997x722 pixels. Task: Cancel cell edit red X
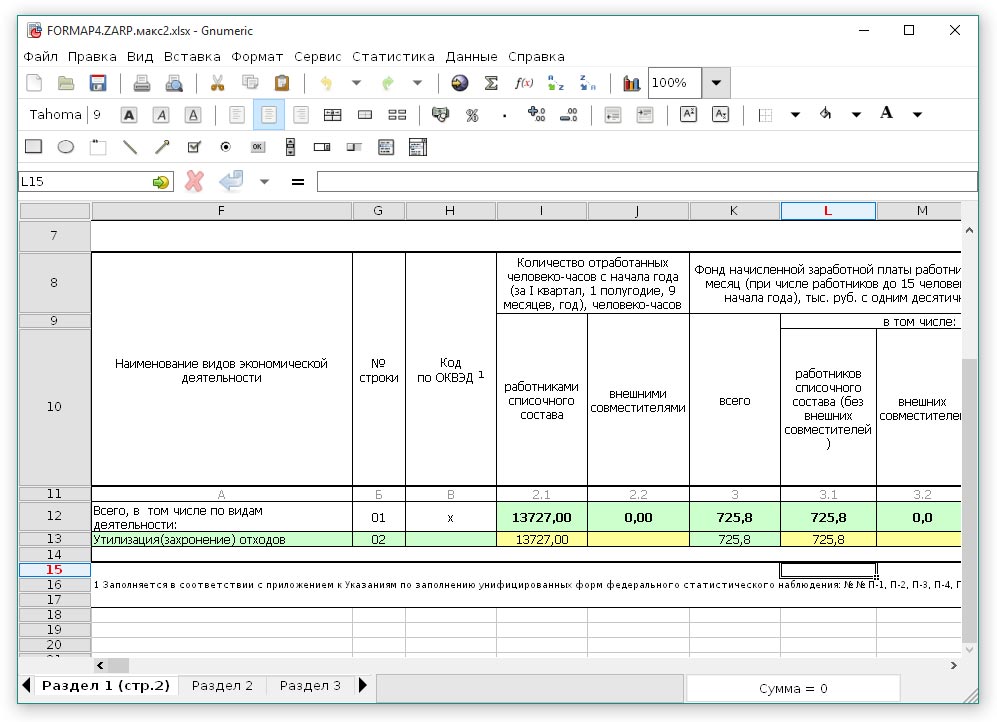coord(195,182)
